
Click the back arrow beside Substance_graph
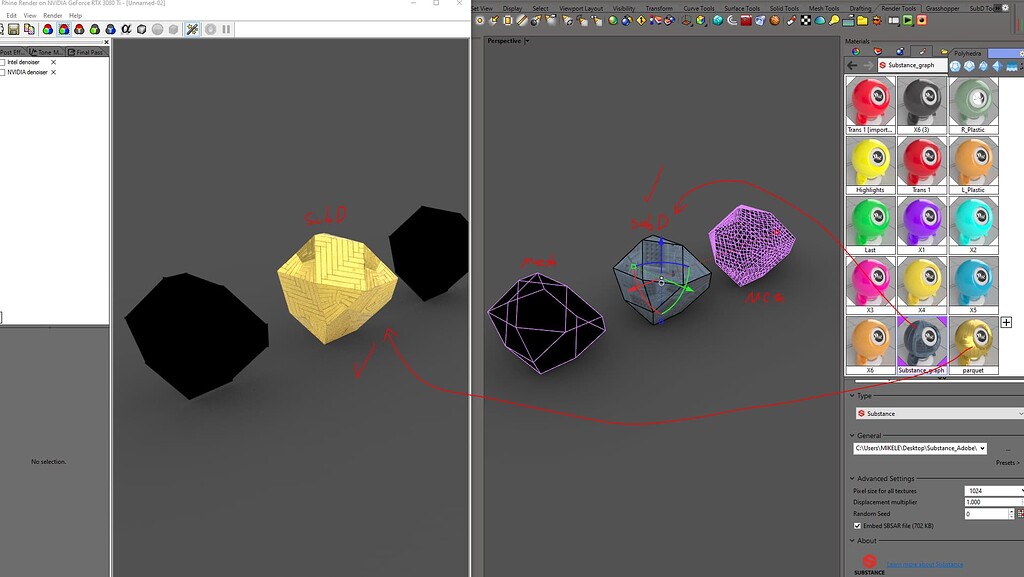click(851, 64)
